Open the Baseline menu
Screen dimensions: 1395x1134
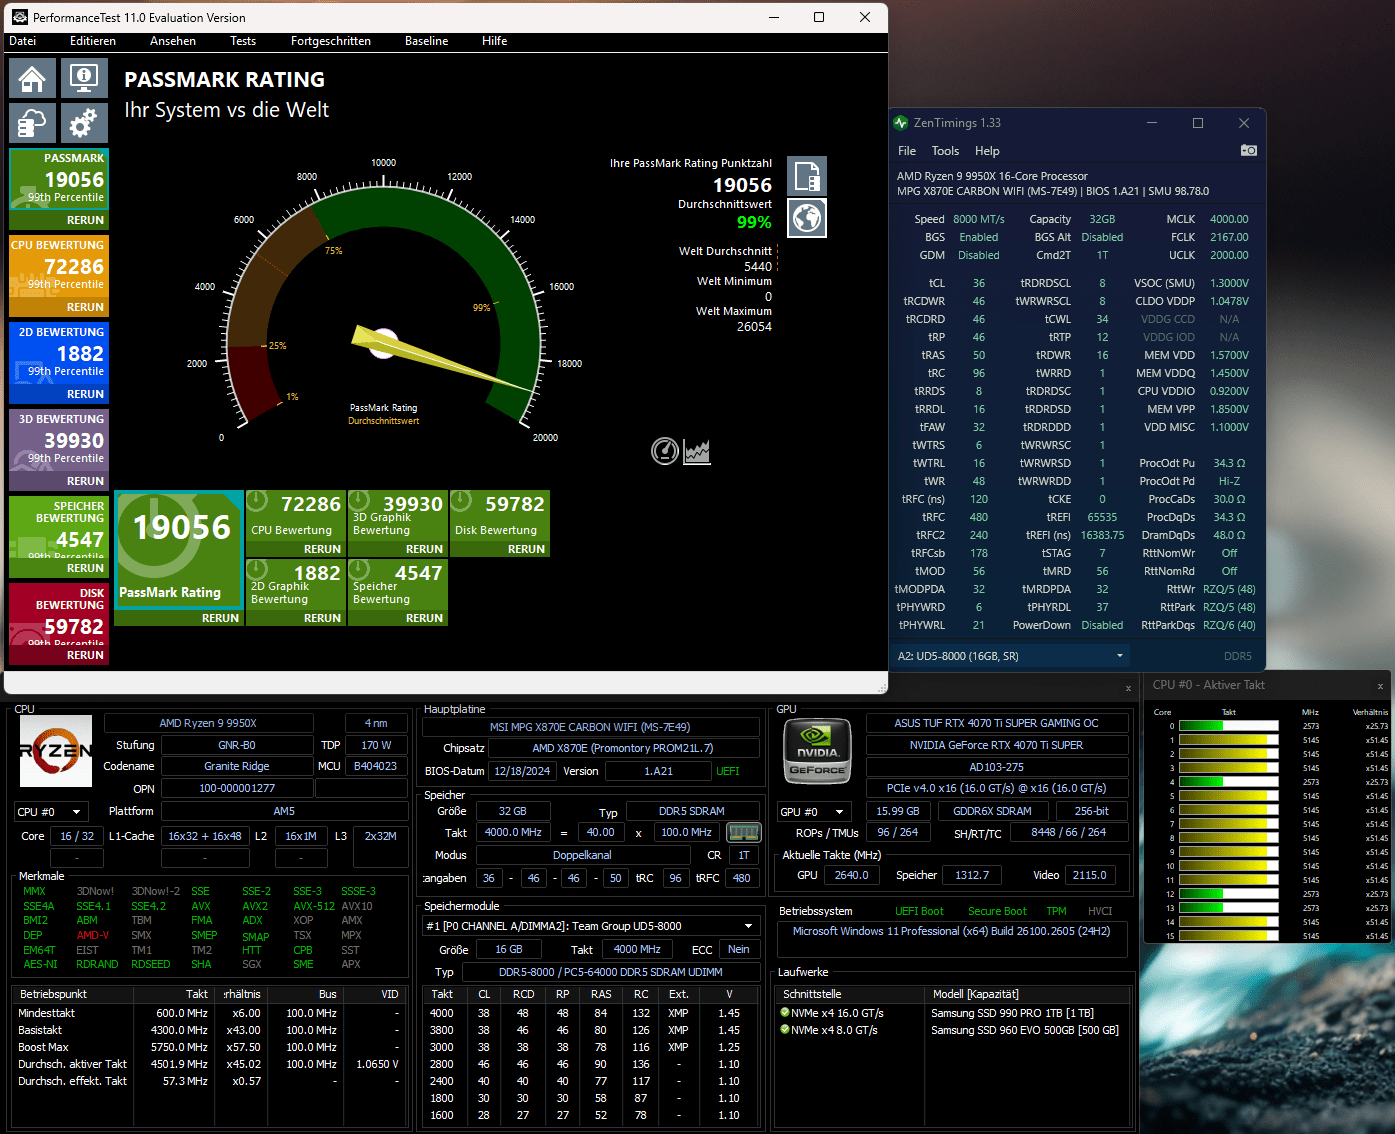pos(426,41)
